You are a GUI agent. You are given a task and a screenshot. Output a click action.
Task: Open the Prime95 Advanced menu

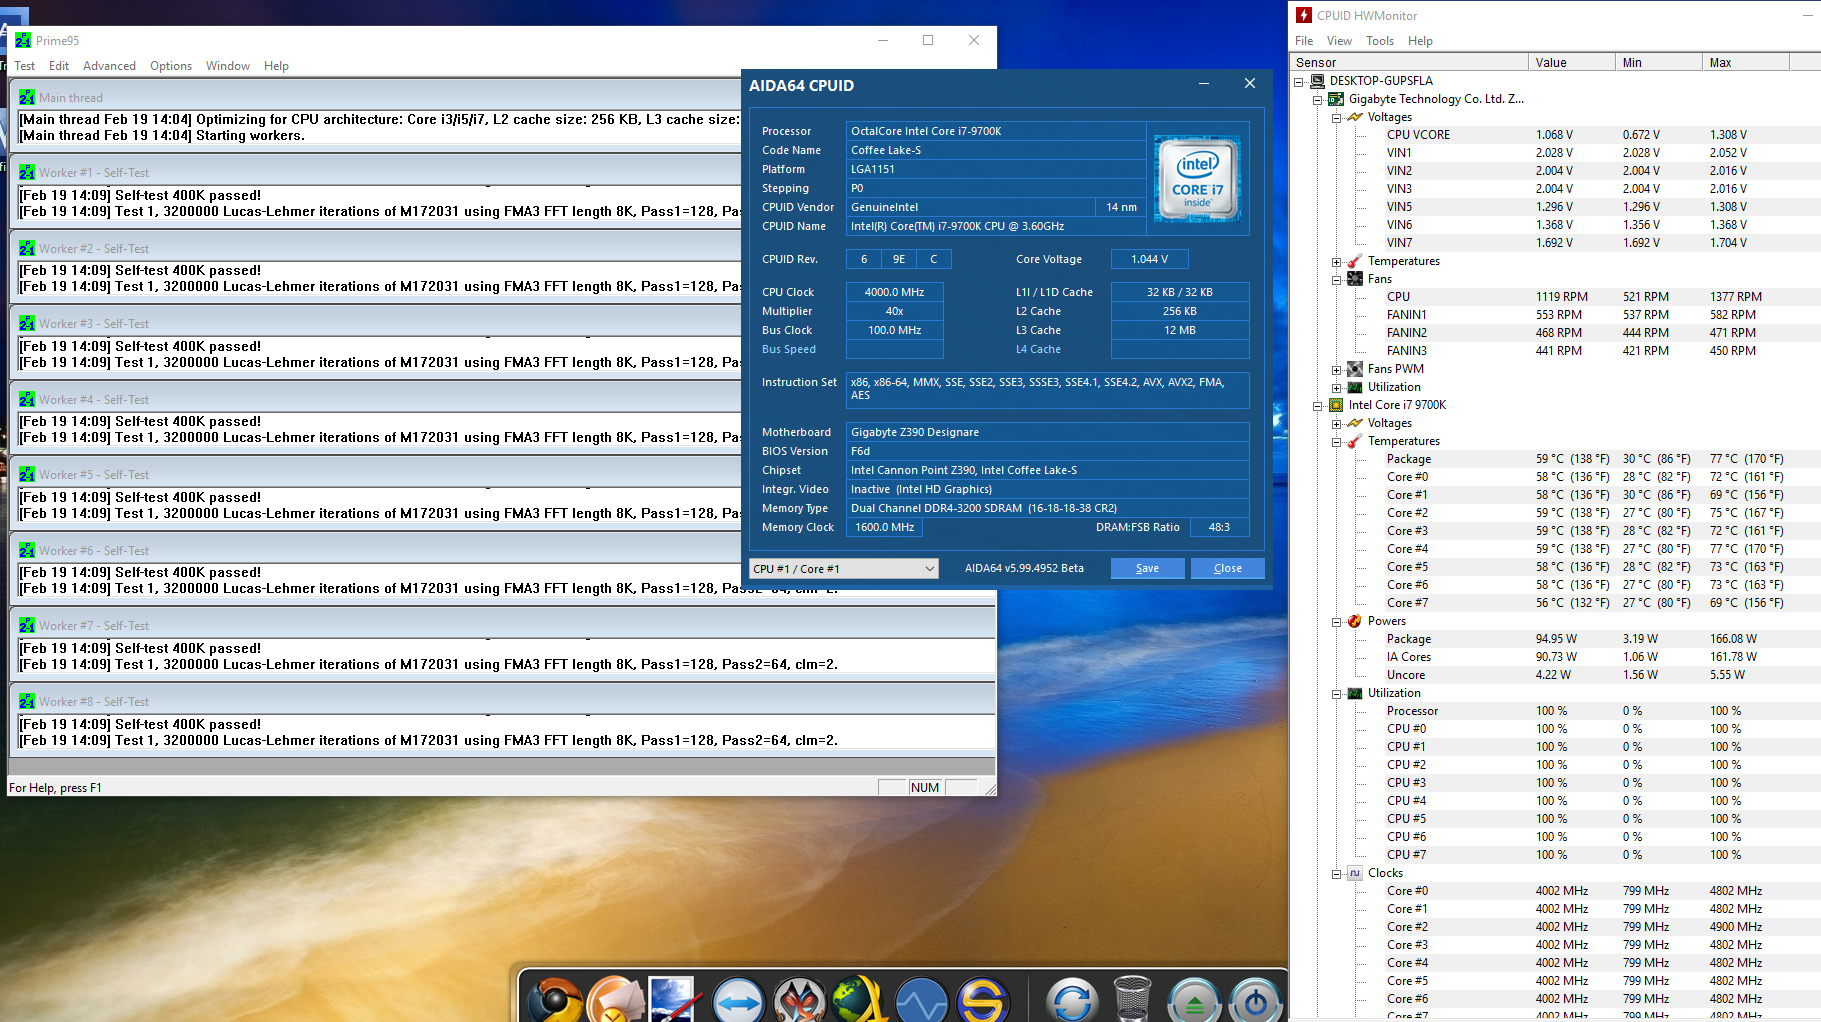coord(109,66)
